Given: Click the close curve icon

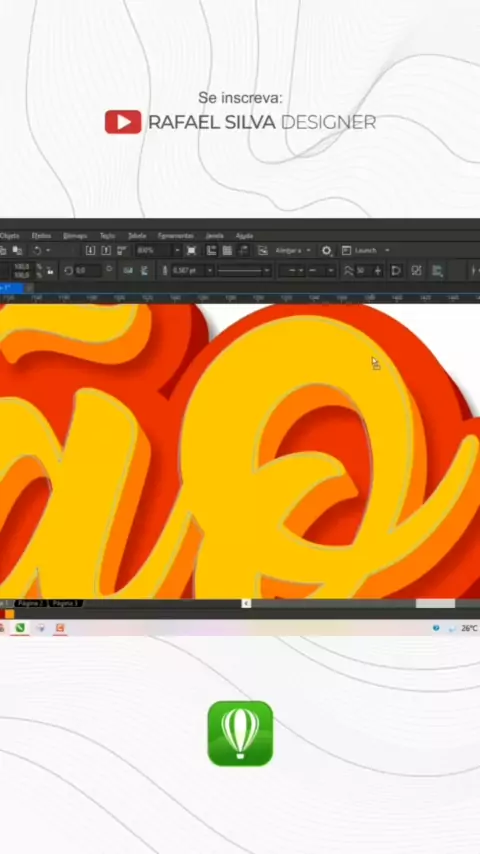Looking at the screenshot, I should click(x=396, y=270).
